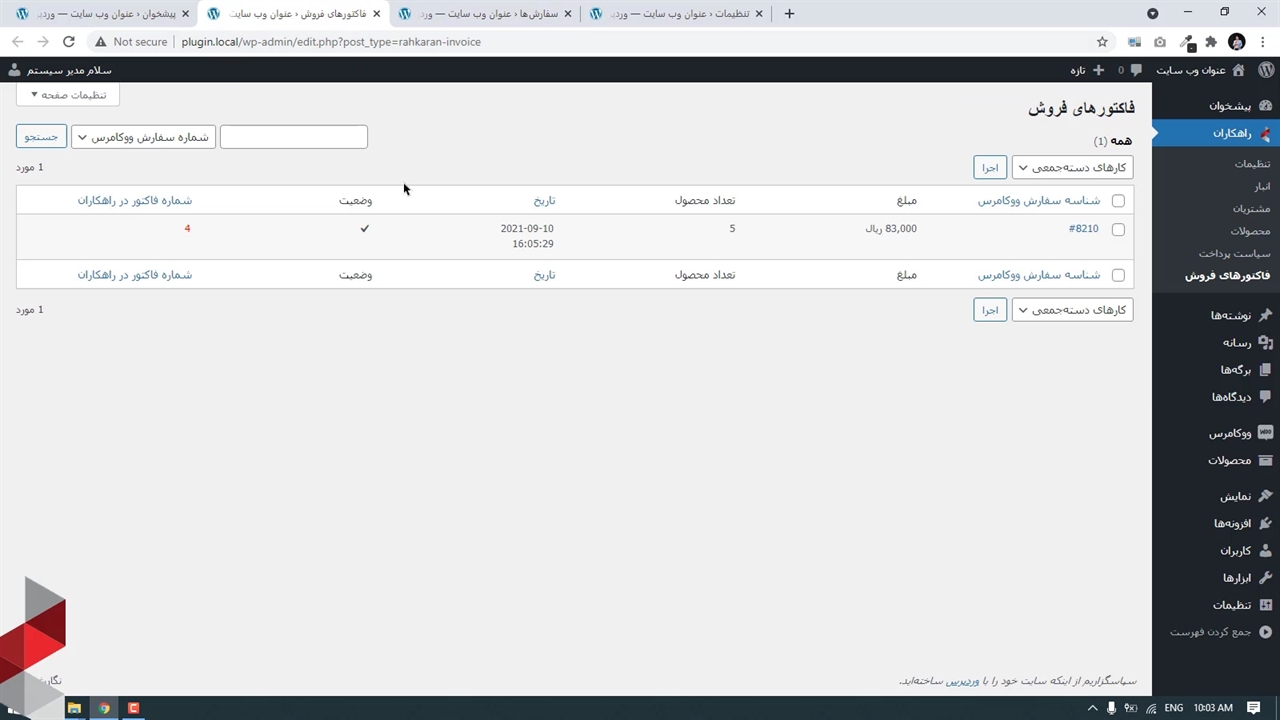Click the comments bubble icon in admin bar
The width and height of the screenshot is (1280, 720).
pyautogui.click(x=1135, y=70)
